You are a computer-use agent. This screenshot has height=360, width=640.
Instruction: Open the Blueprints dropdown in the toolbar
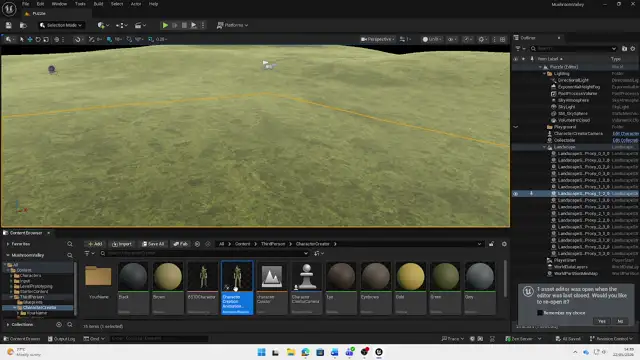pos(121,25)
